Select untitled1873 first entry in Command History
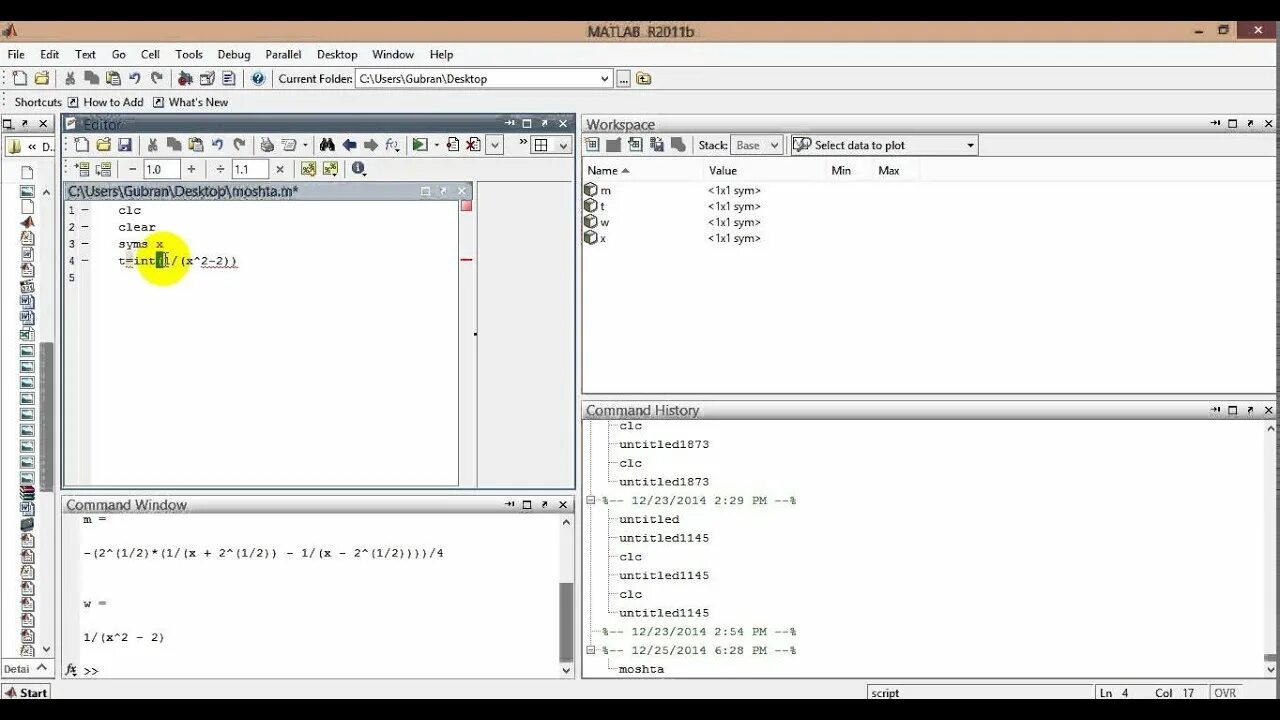Image resolution: width=1280 pixels, height=720 pixels. coord(663,444)
